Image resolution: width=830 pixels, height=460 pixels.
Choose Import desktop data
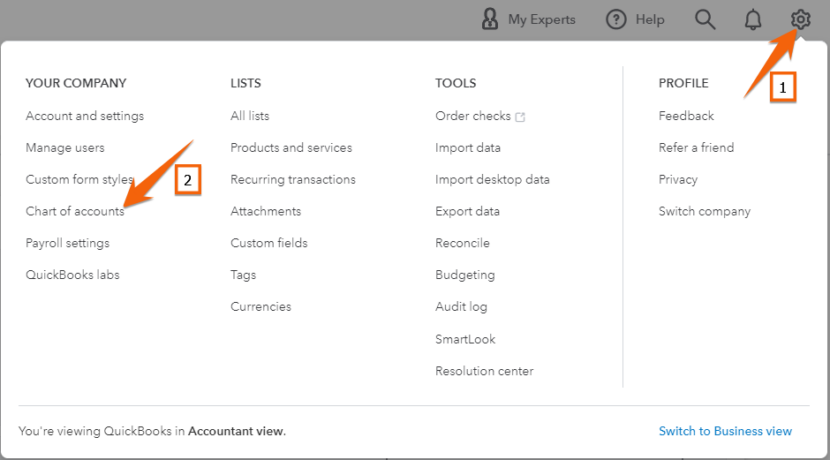[492, 179]
